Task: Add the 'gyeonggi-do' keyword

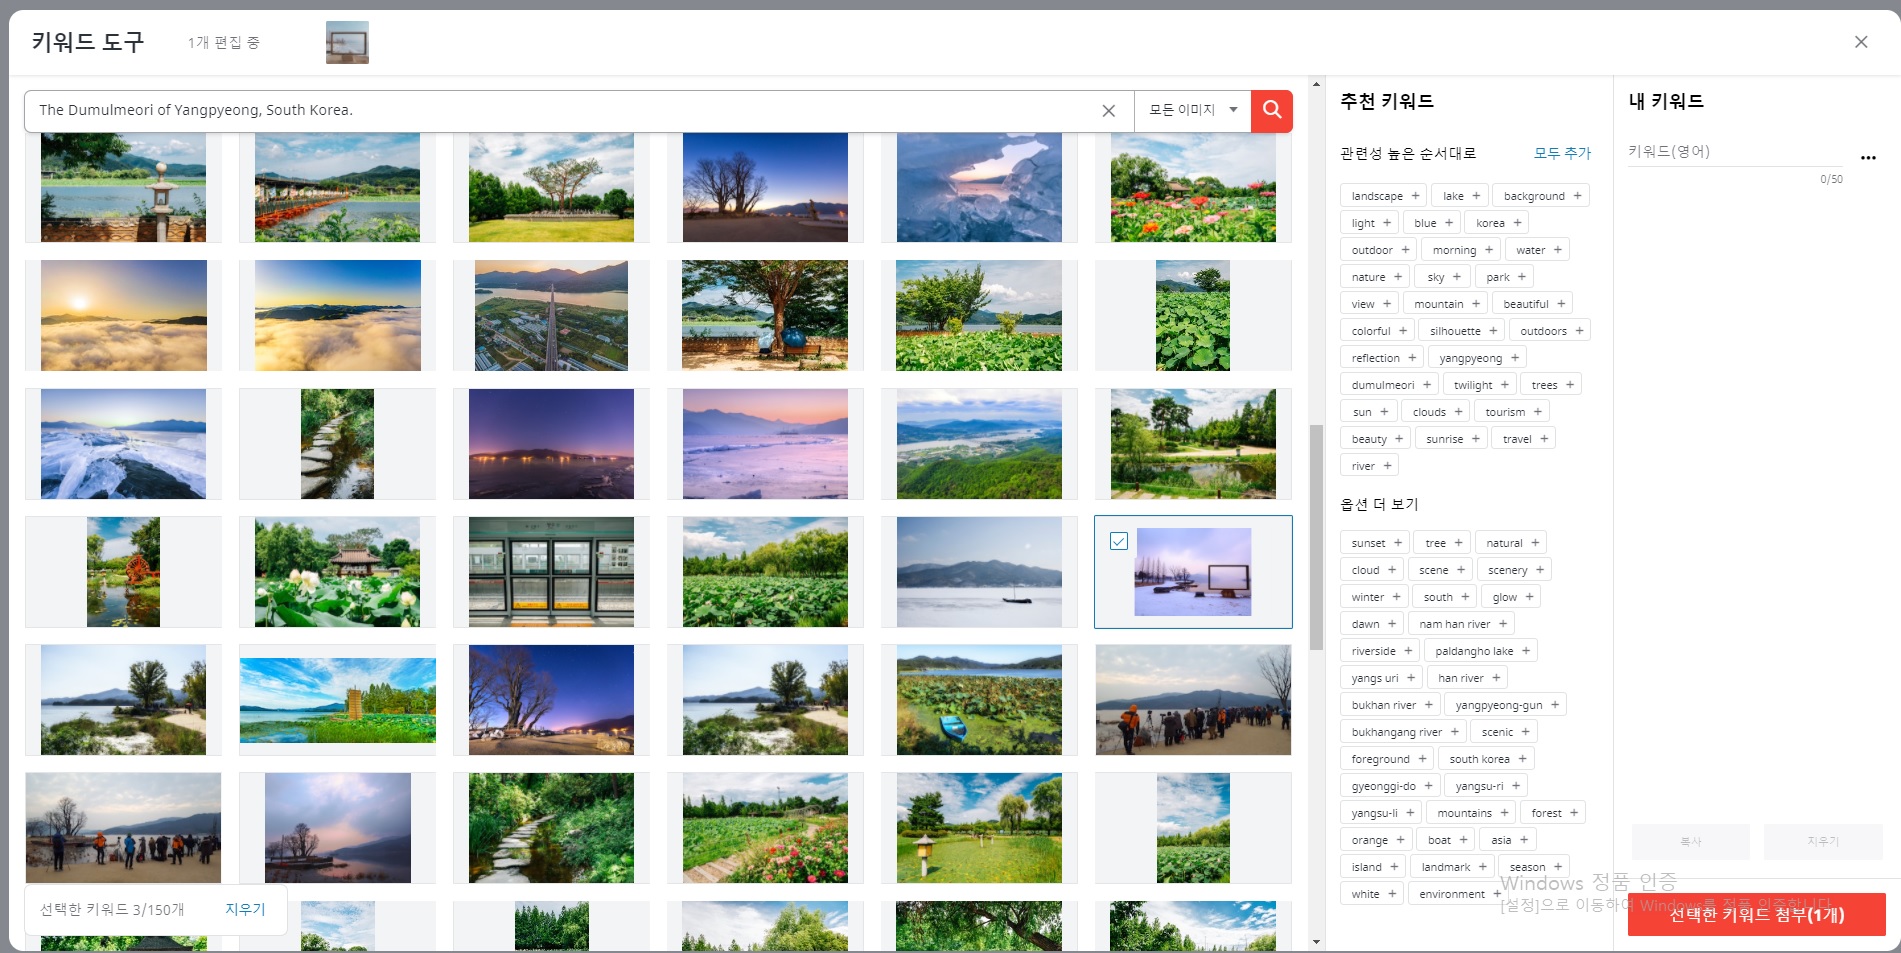Action: (x=1391, y=786)
